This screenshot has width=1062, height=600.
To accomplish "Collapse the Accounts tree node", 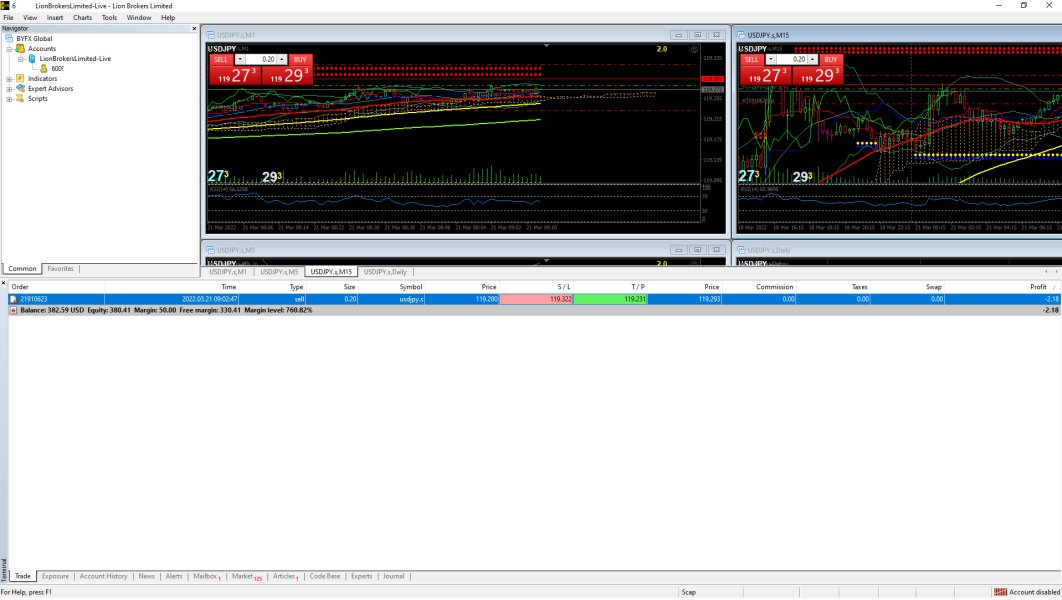I will [x=9, y=49].
